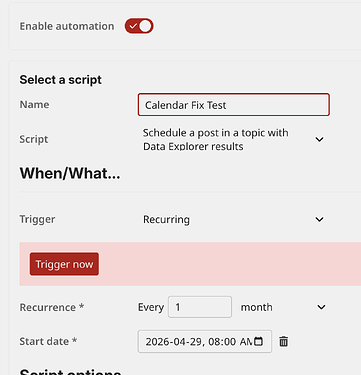Click the Recurrence interval number field

click(x=200, y=307)
